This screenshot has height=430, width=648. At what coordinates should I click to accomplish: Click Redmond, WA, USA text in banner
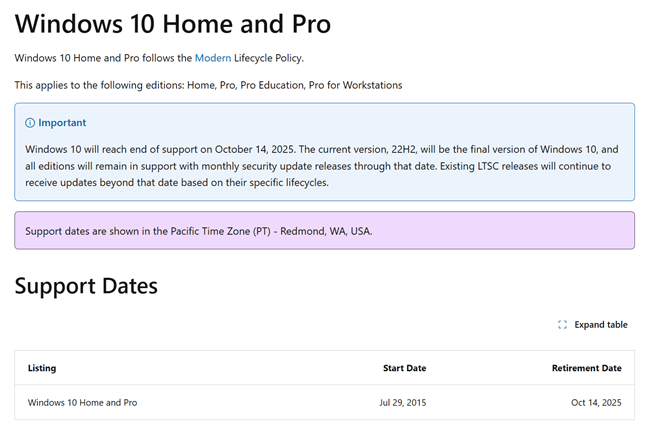click(326, 231)
